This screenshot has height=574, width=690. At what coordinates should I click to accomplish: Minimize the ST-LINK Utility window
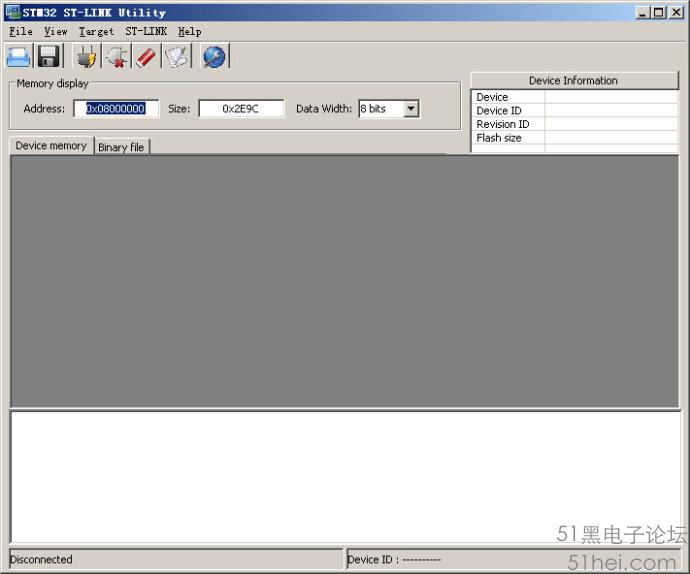(643, 12)
